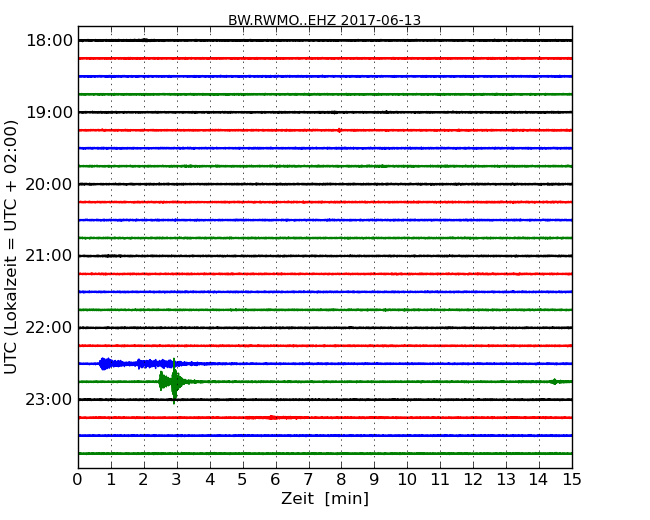Screen dimensions: 650x520
Task: Click the 4 tick on the minute axis
Action: (210, 479)
